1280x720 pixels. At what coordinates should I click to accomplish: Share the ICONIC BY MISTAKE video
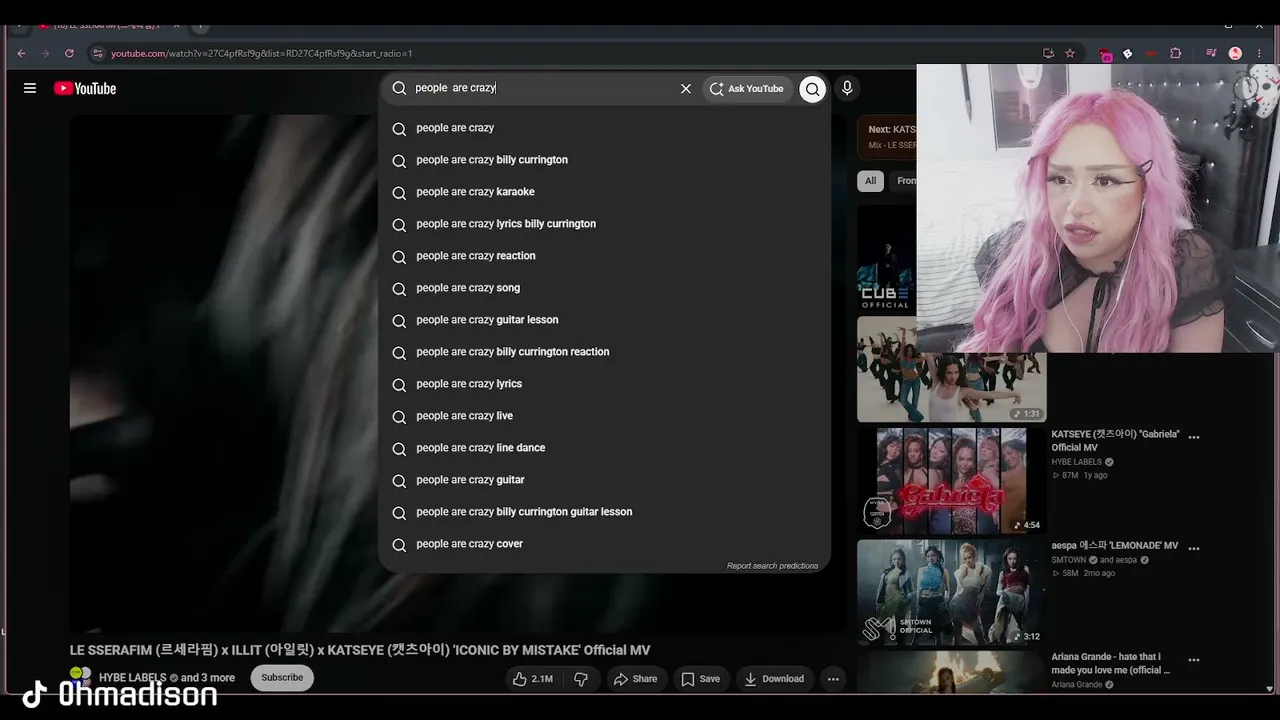pos(635,679)
